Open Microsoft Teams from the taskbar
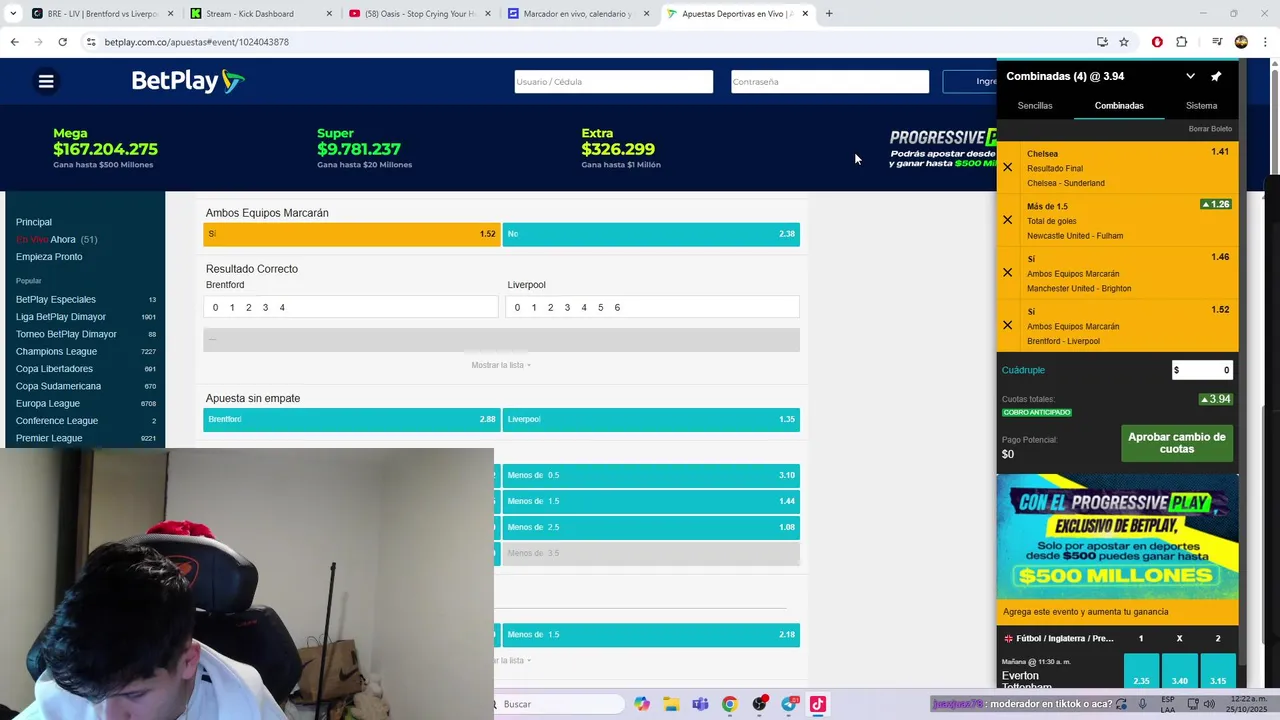The width and height of the screenshot is (1280, 720). point(700,704)
